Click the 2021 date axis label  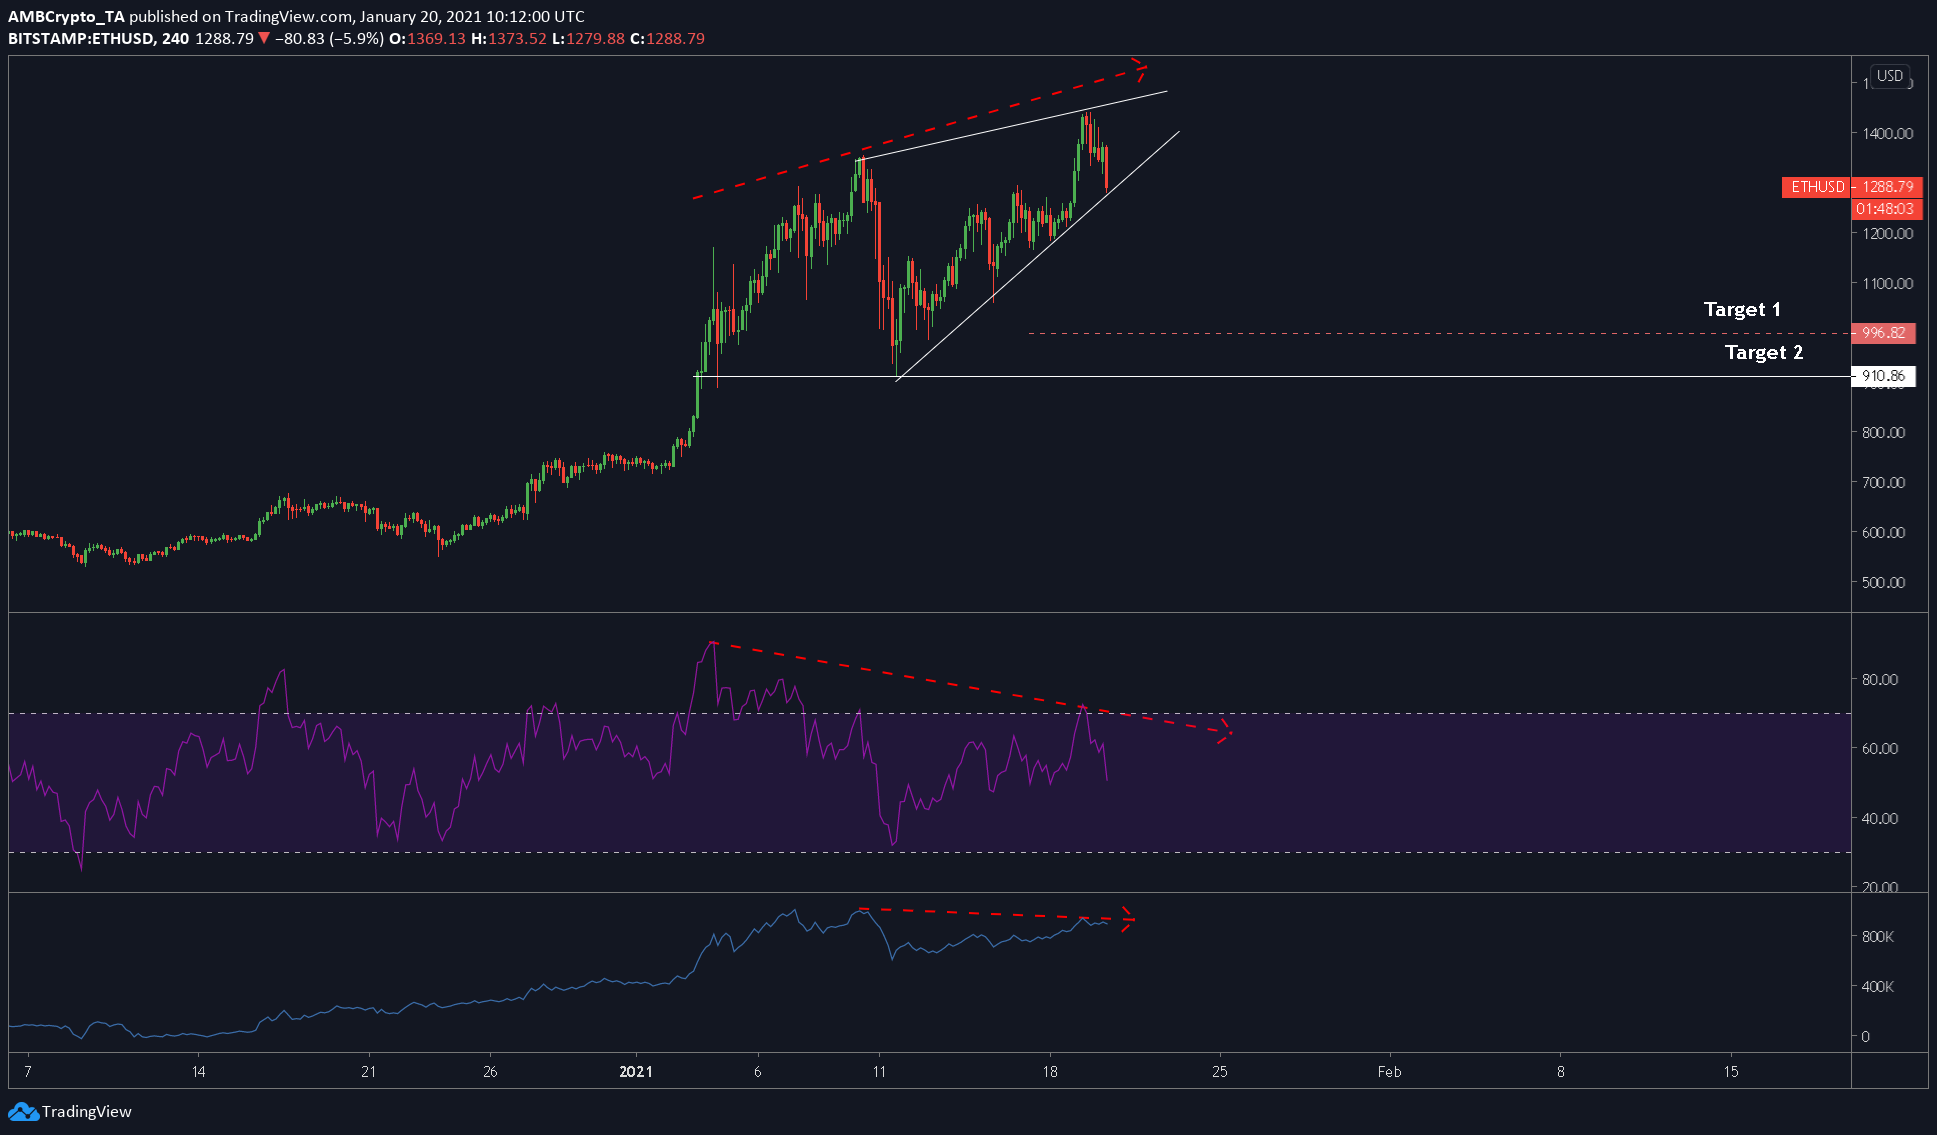pos(636,1071)
